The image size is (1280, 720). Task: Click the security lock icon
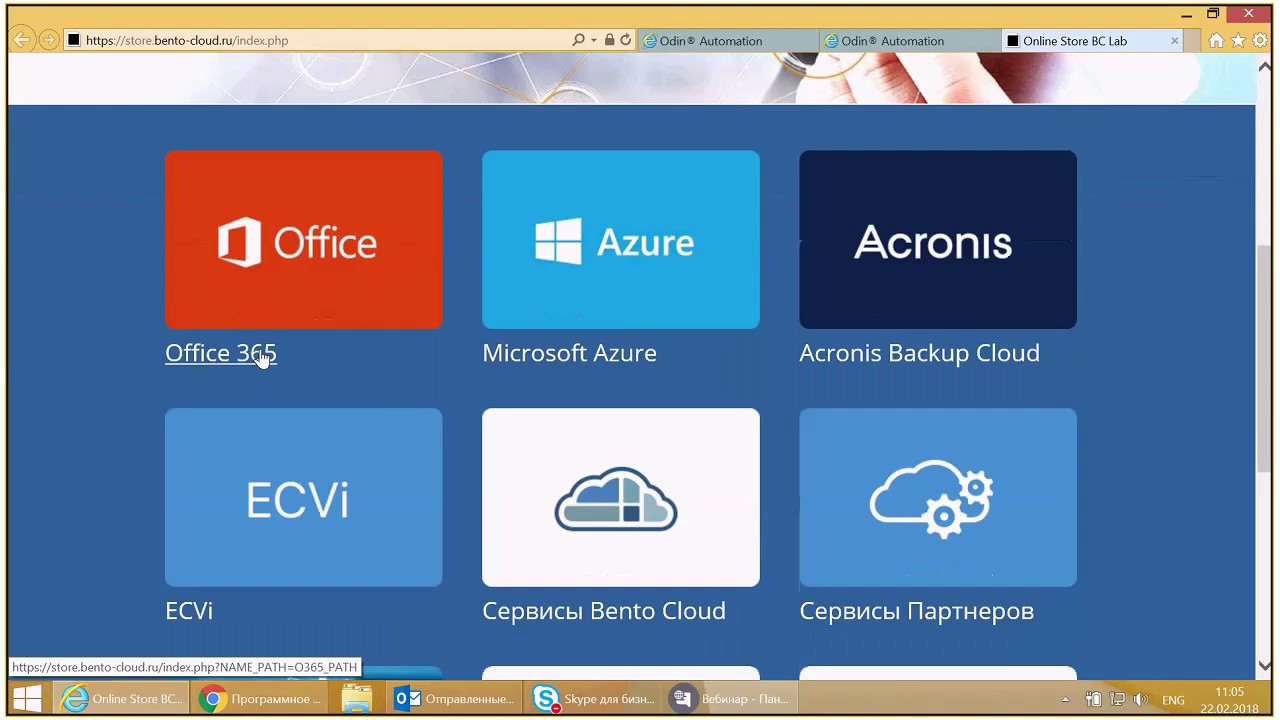coord(609,41)
